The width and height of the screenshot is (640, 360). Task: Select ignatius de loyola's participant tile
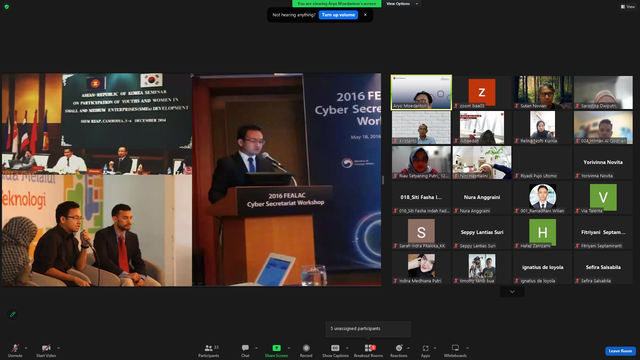click(543, 268)
